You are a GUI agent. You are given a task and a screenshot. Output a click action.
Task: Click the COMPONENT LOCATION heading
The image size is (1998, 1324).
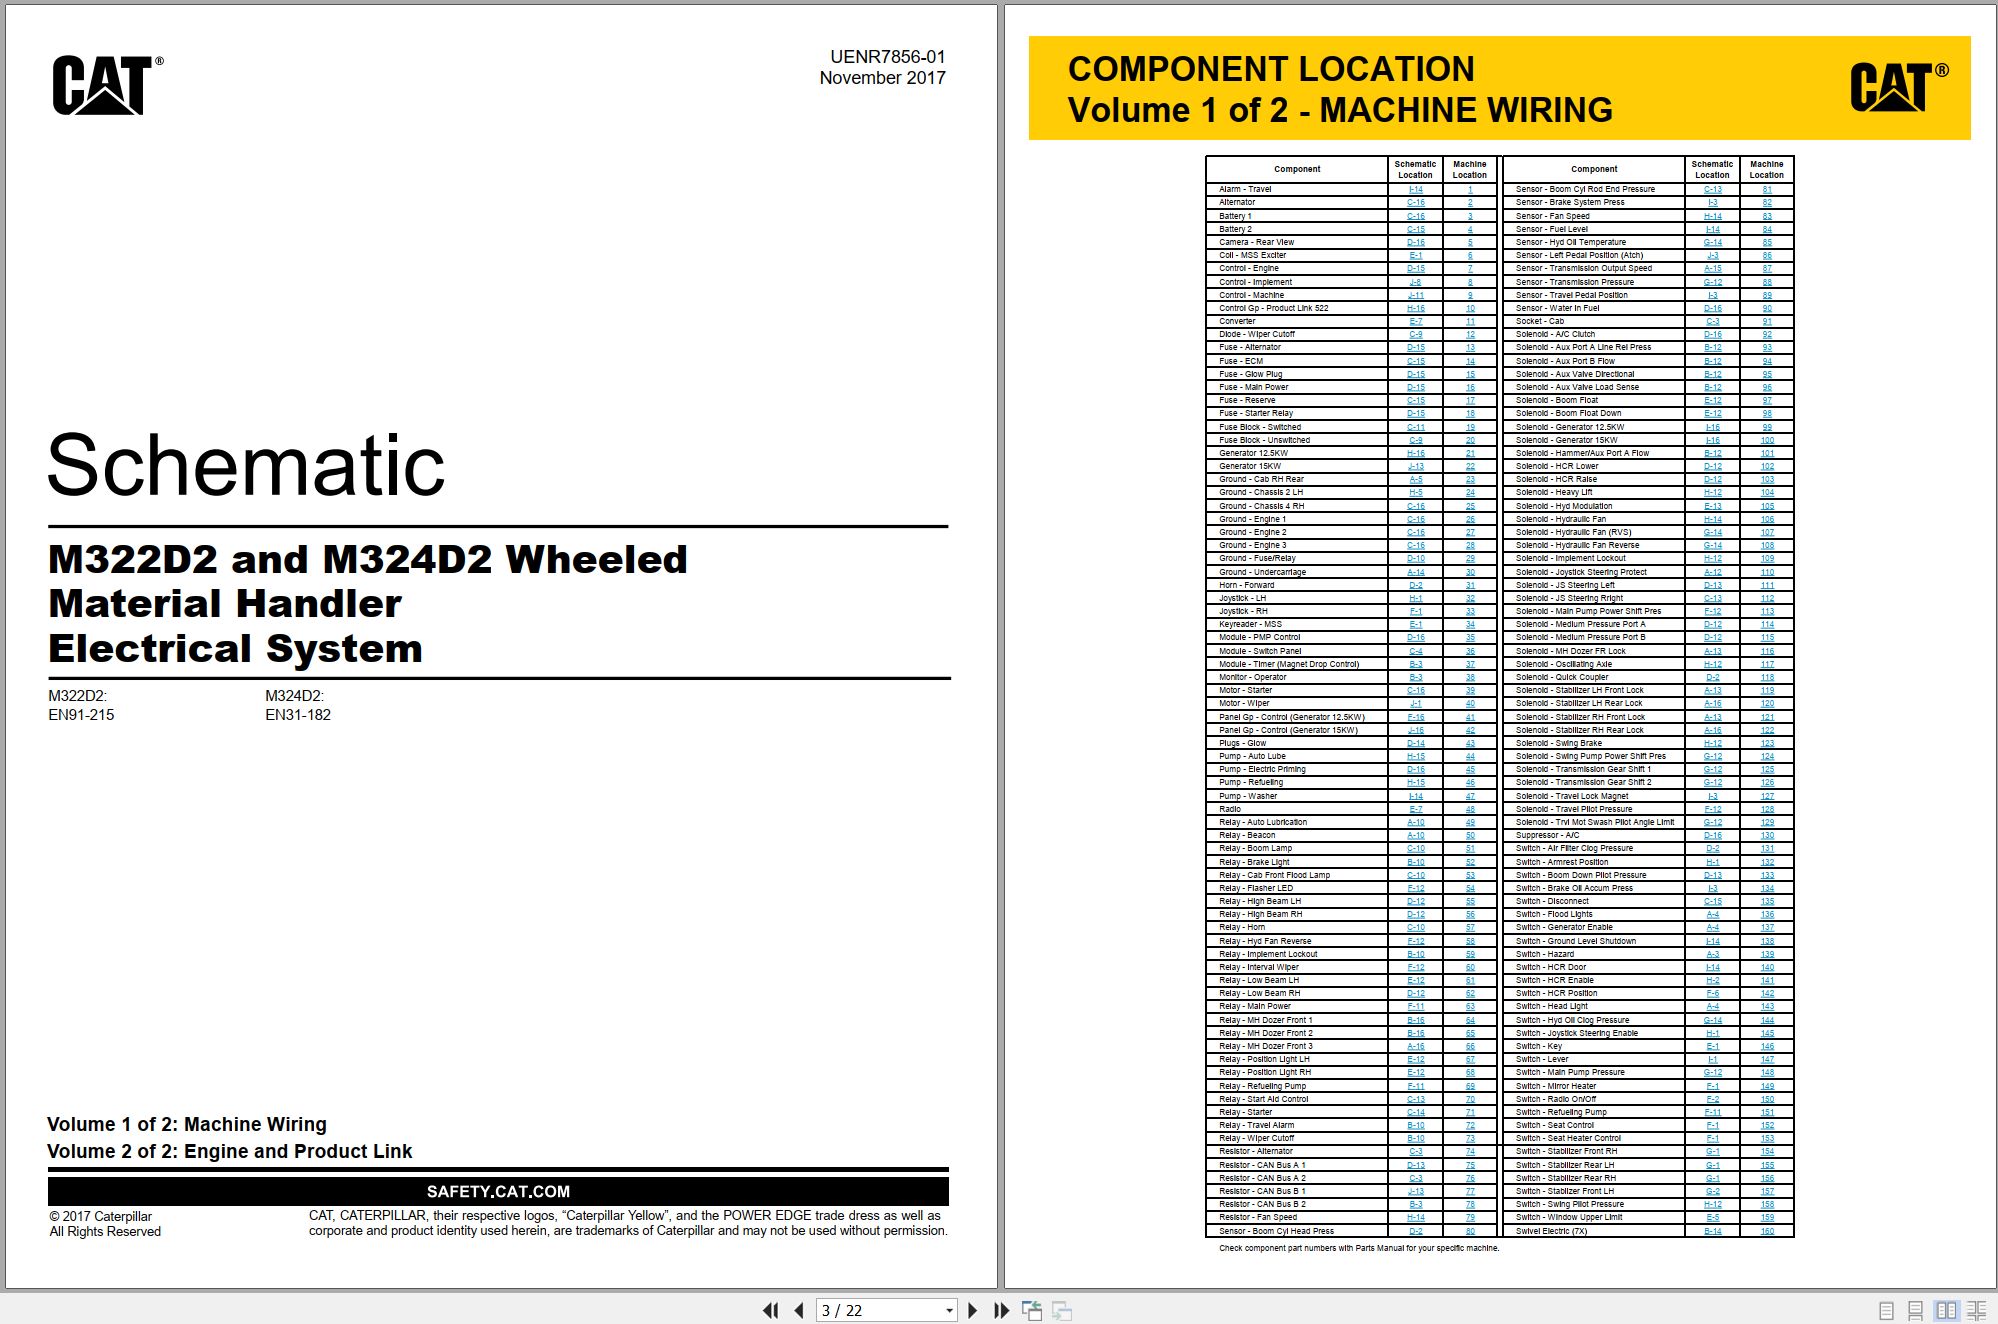click(1270, 69)
